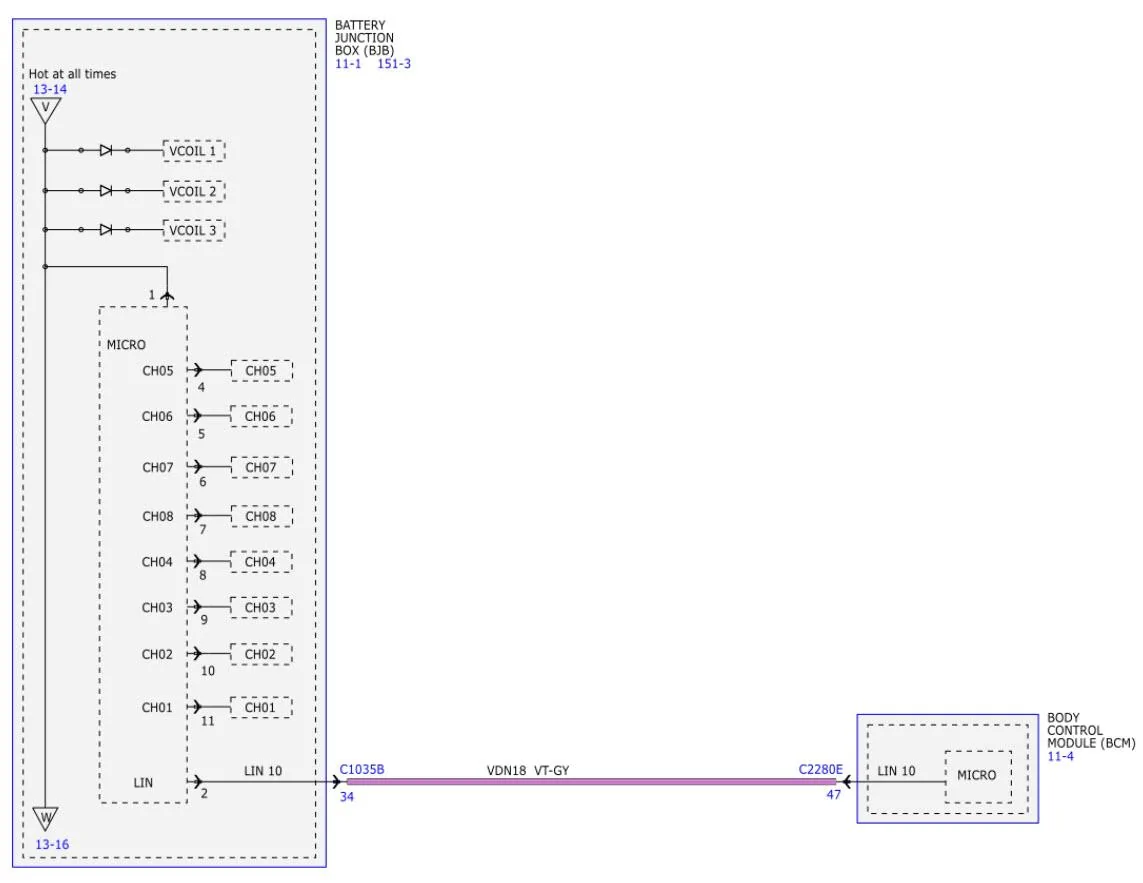
Task: Select the CH02 dashed output box
Action: click(x=261, y=654)
